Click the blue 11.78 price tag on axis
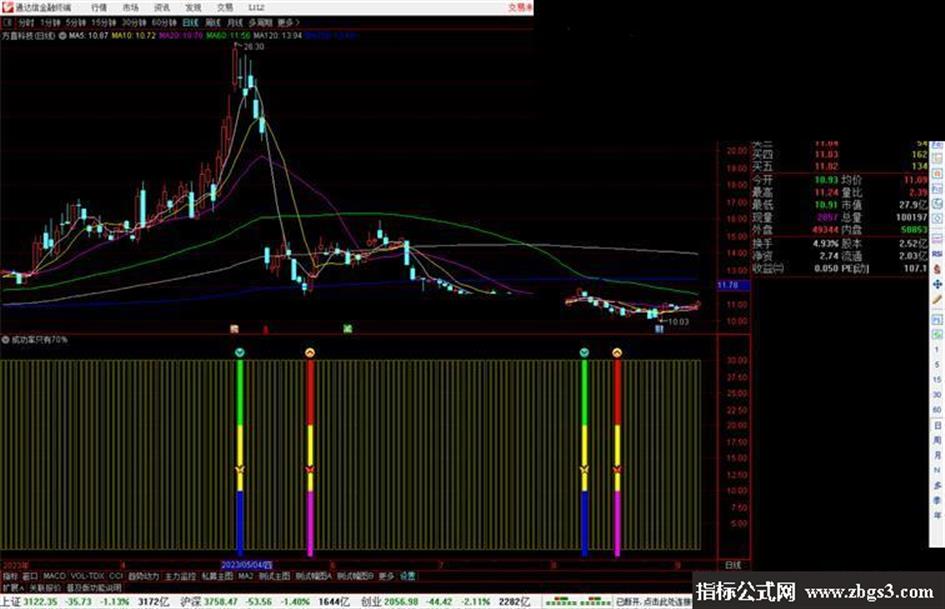Image resolution: width=945 pixels, height=609 pixels. pyautogui.click(x=732, y=285)
